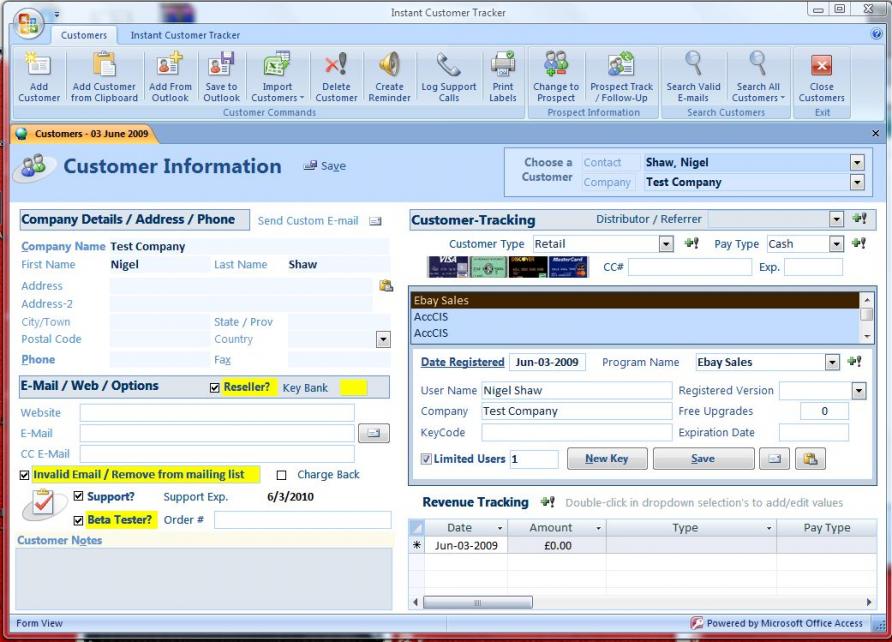The image size is (892, 642).
Task: Click the program list vertical scrollbar down arrow
Action: tap(867, 336)
